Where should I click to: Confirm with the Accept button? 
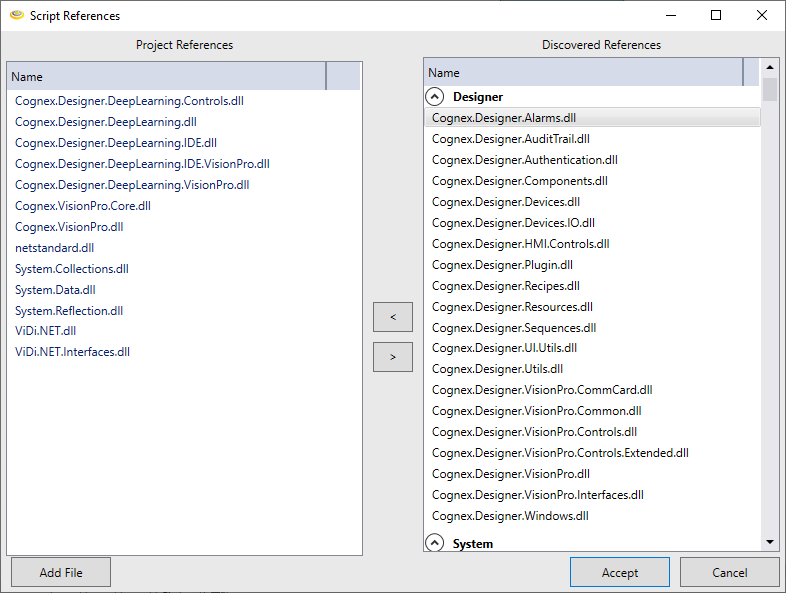tap(619, 572)
